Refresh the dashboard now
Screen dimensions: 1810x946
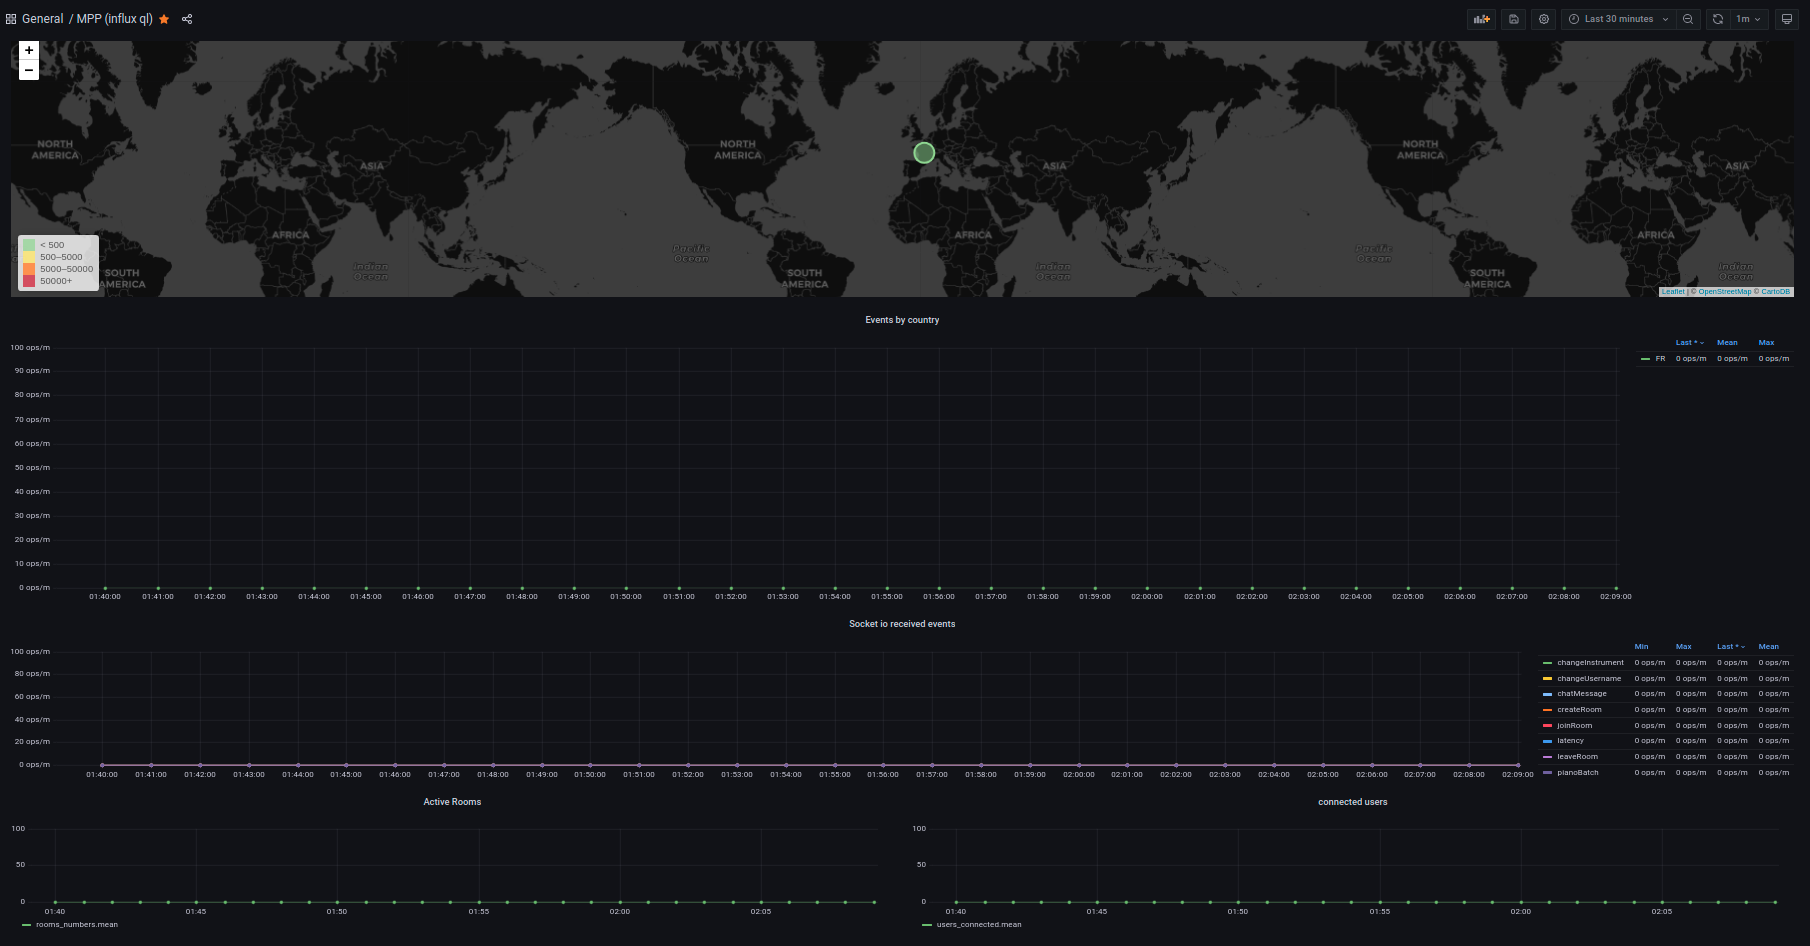(1718, 19)
